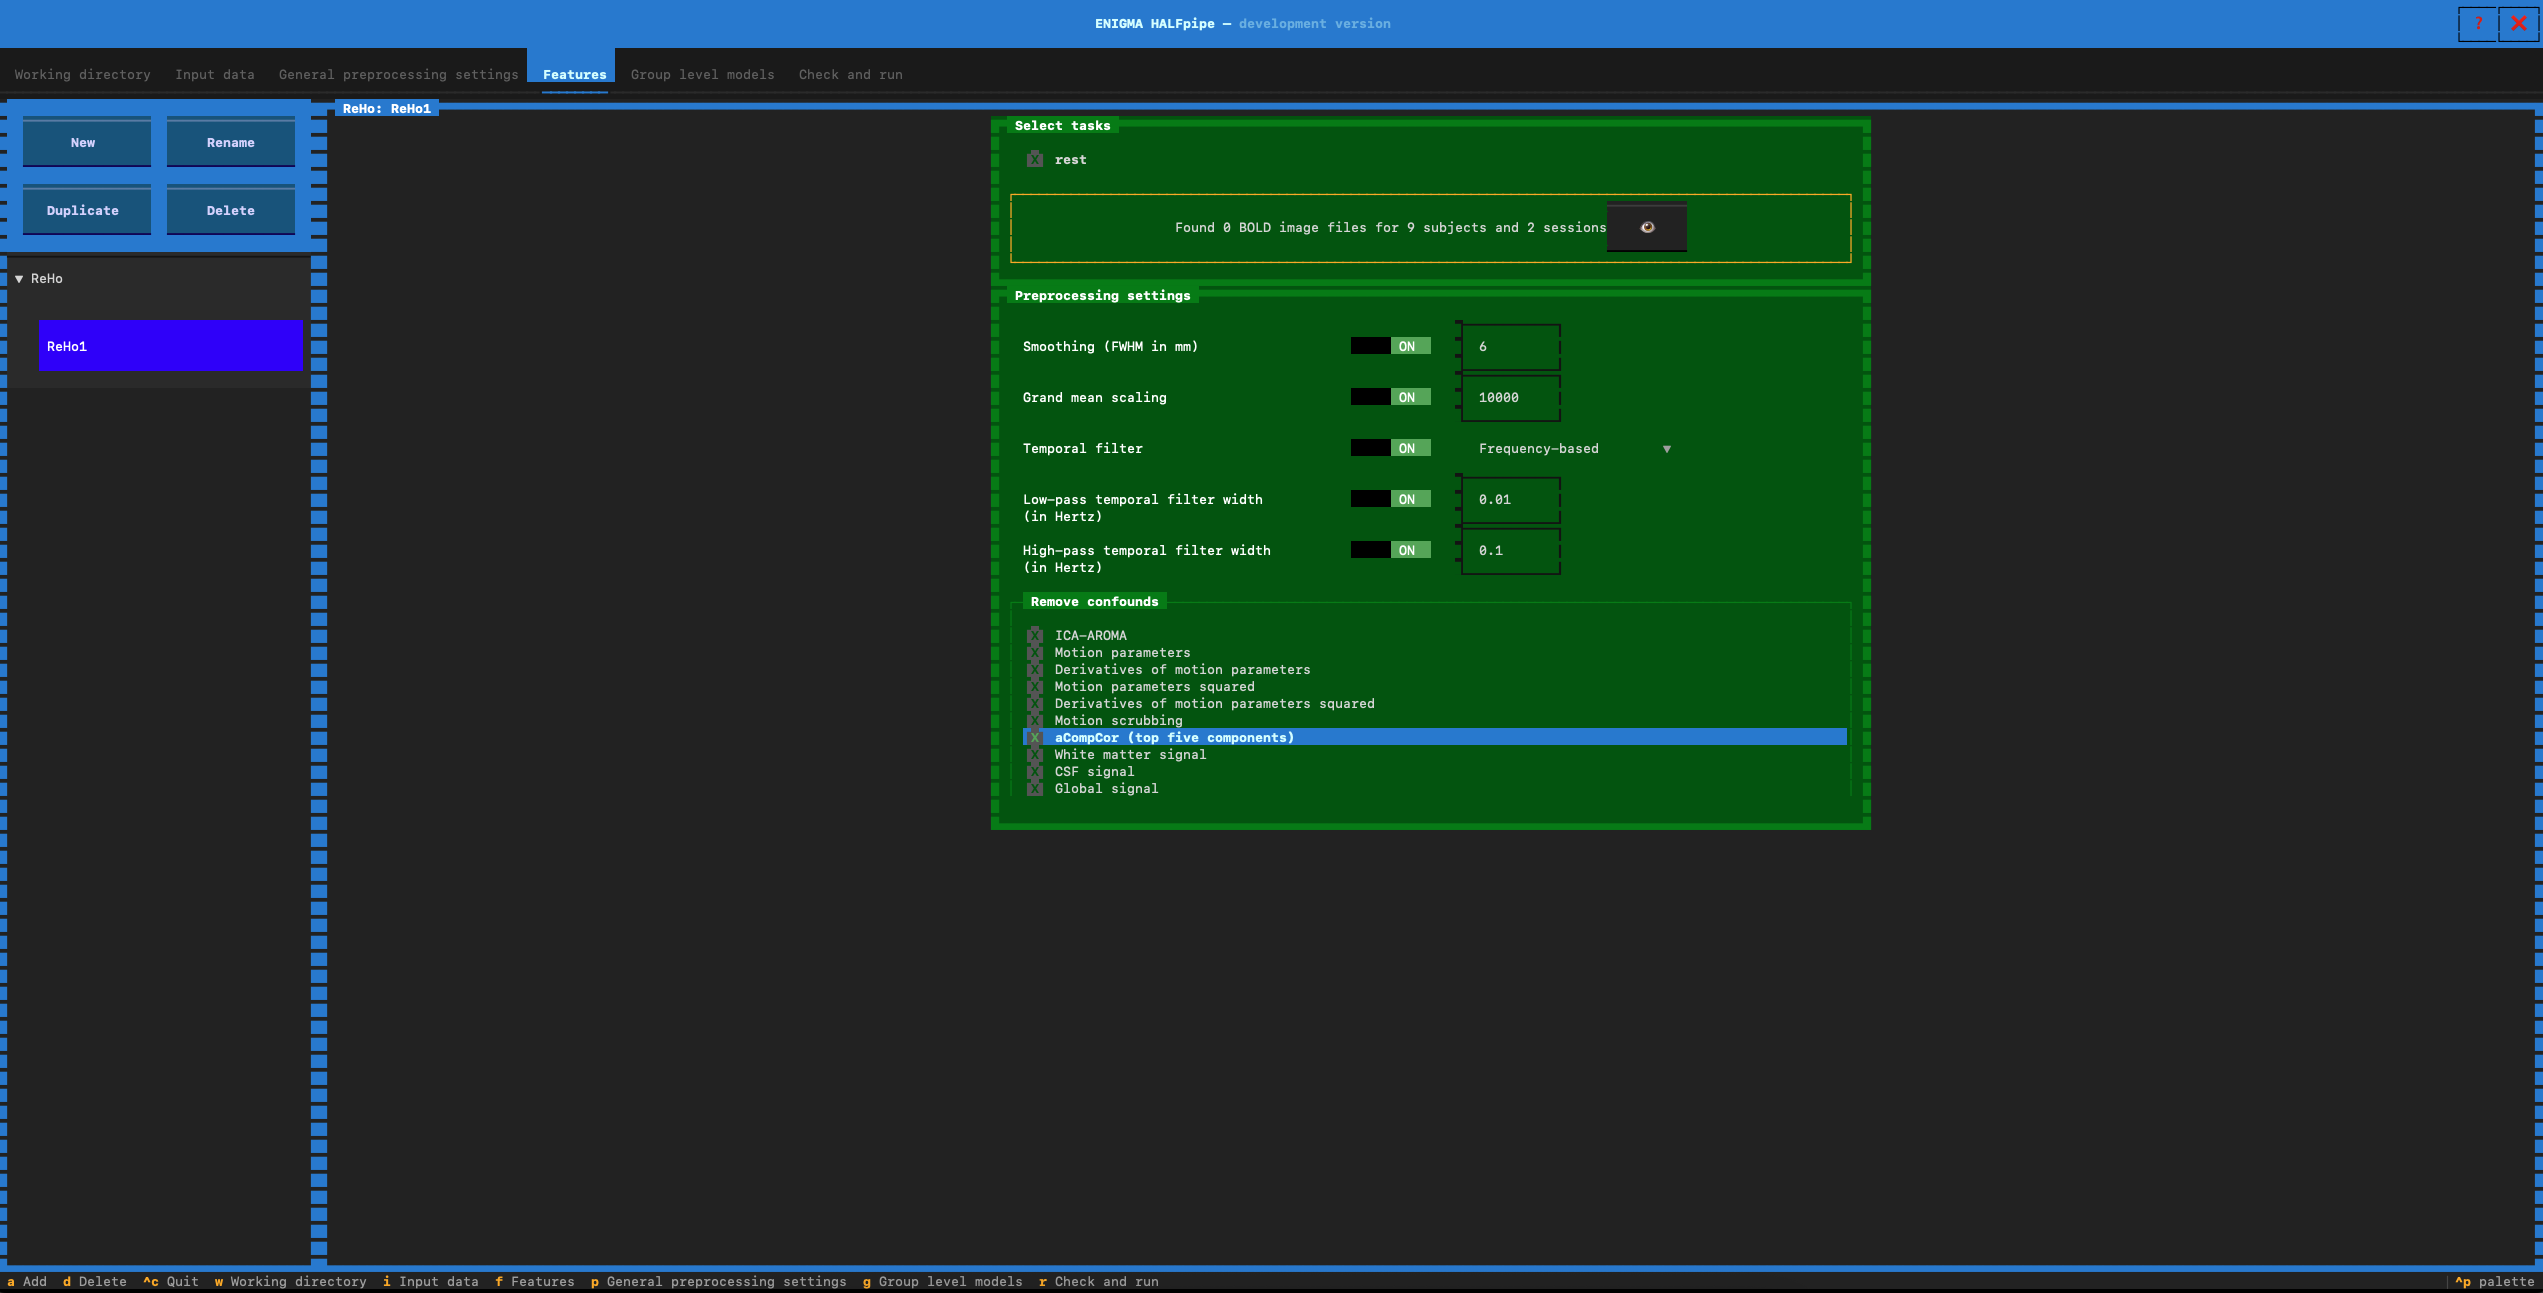Click the Delete feature button
Image resolution: width=2543 pixels, height=1293 pixels.
pyautogui.click(x=231, y=210)
